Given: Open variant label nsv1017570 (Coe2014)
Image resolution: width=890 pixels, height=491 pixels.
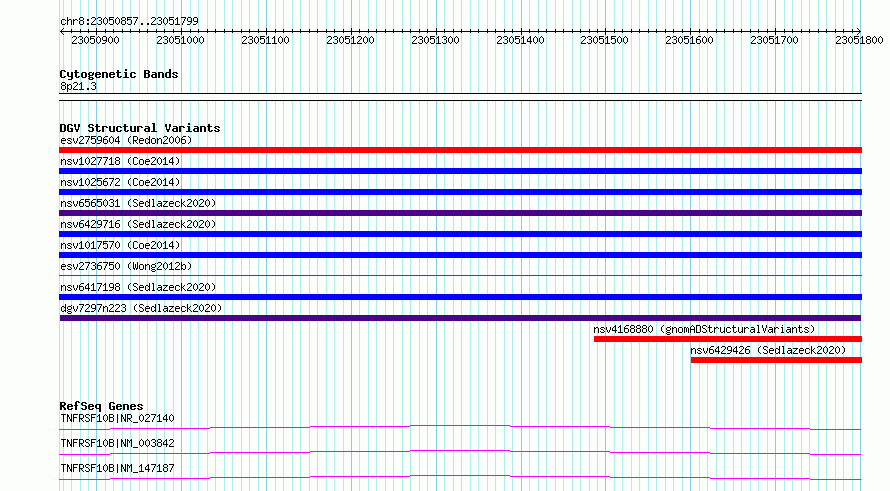Looking at the screenshot, I should pos(120,245).
